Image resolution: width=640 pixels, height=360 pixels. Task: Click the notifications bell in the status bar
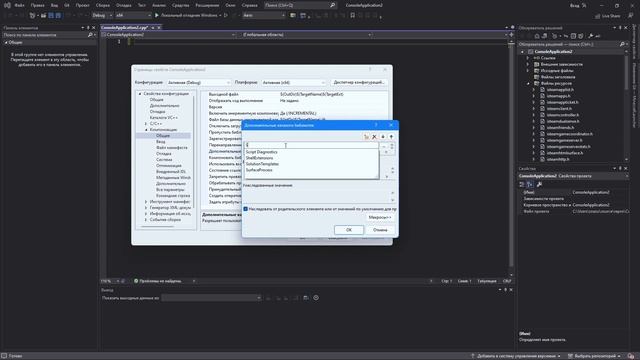pos(631,356)
